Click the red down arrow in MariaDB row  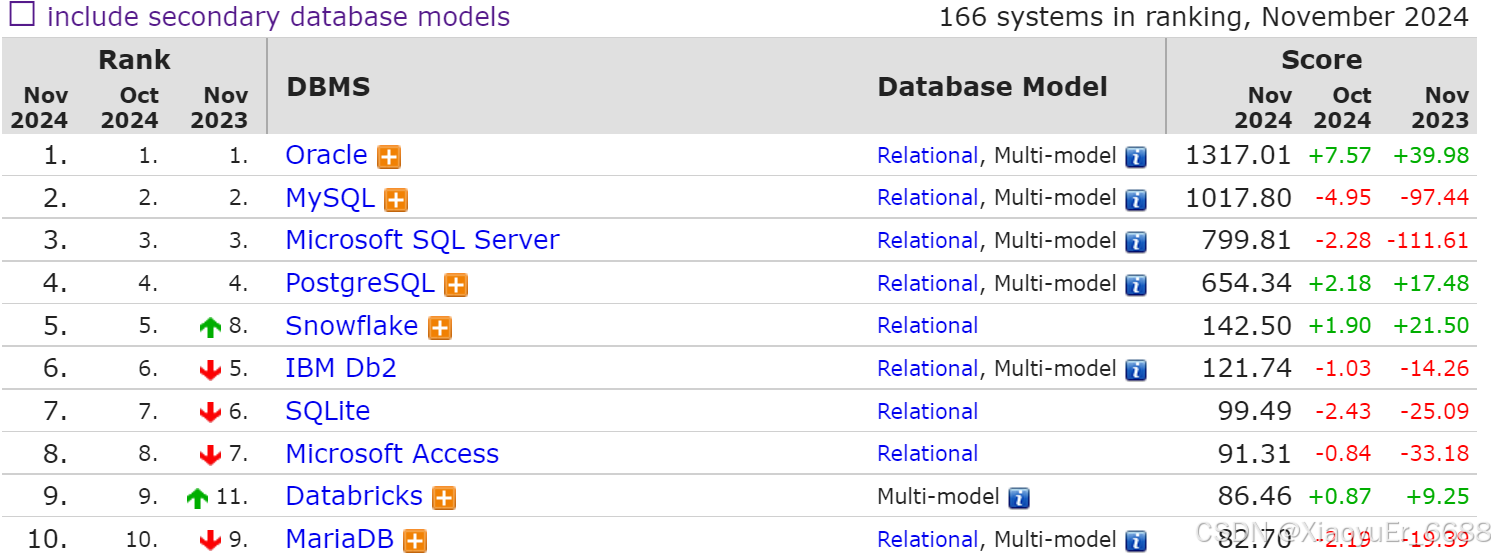[210, 541]
